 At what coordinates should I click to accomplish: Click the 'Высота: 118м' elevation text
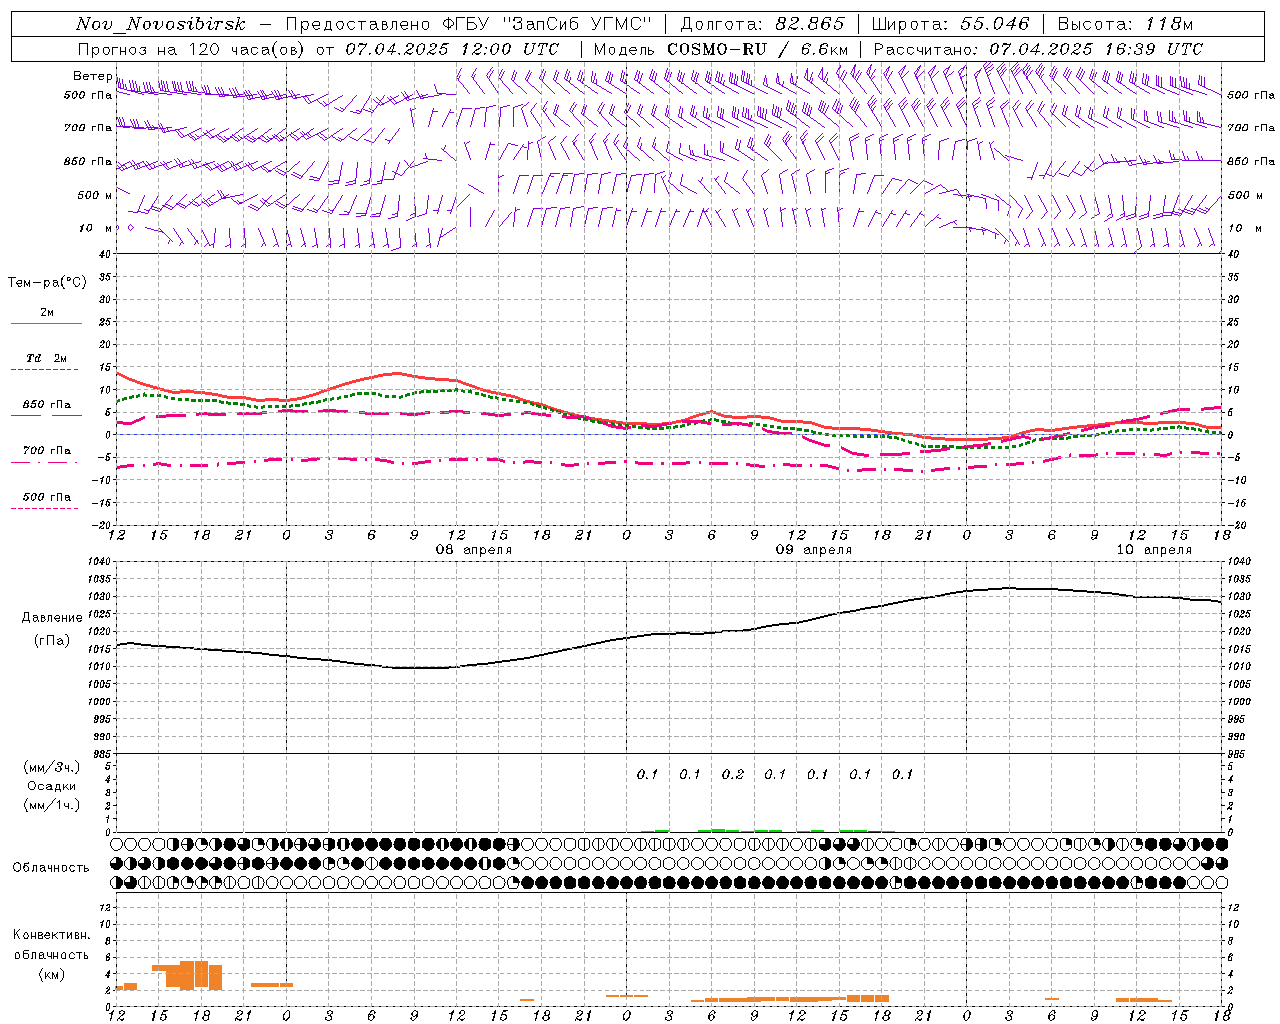coord(1125,24)
